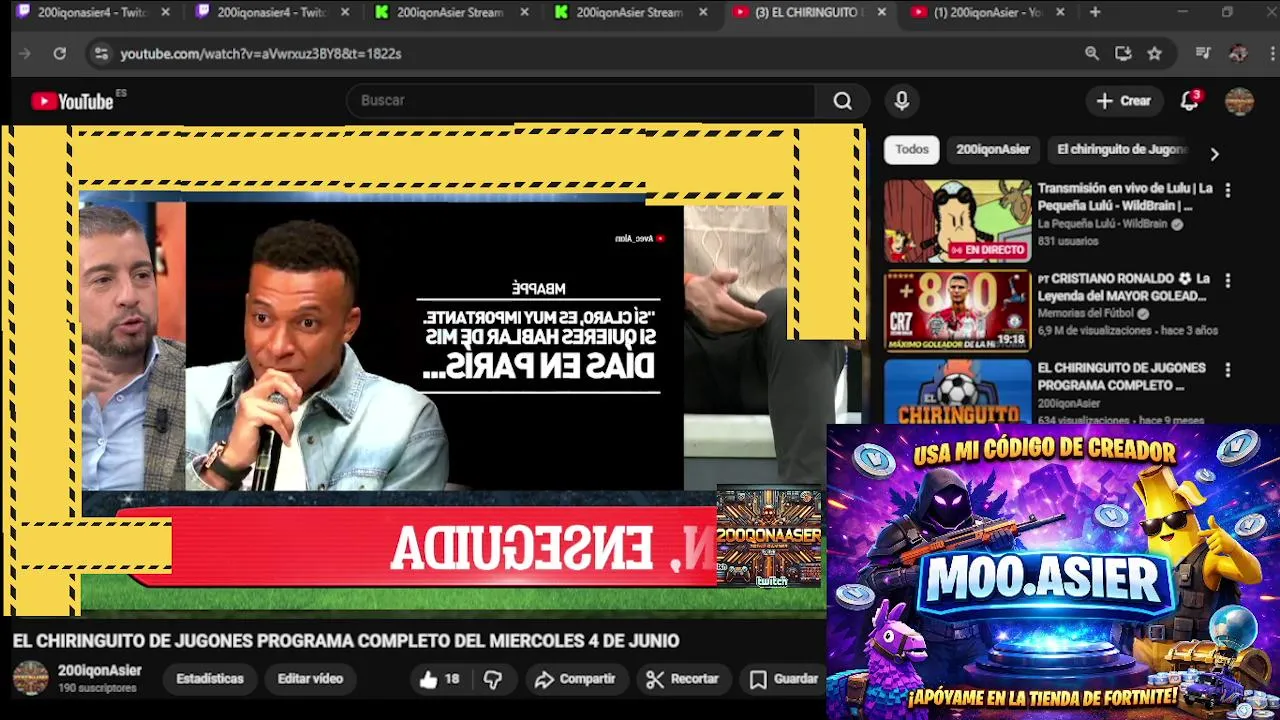The width and height of the screenshot is (1280, 720).
Task: Like the video with the thumbs up
Action: 438,679
